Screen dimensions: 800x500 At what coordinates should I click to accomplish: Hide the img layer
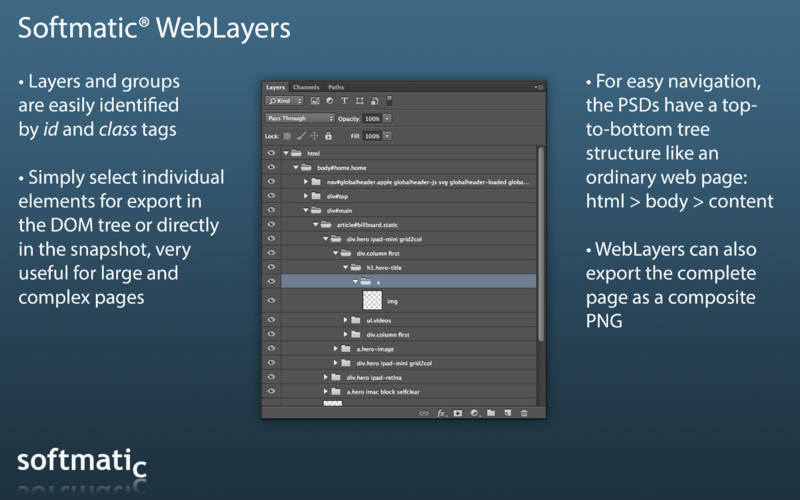point(271,301)
